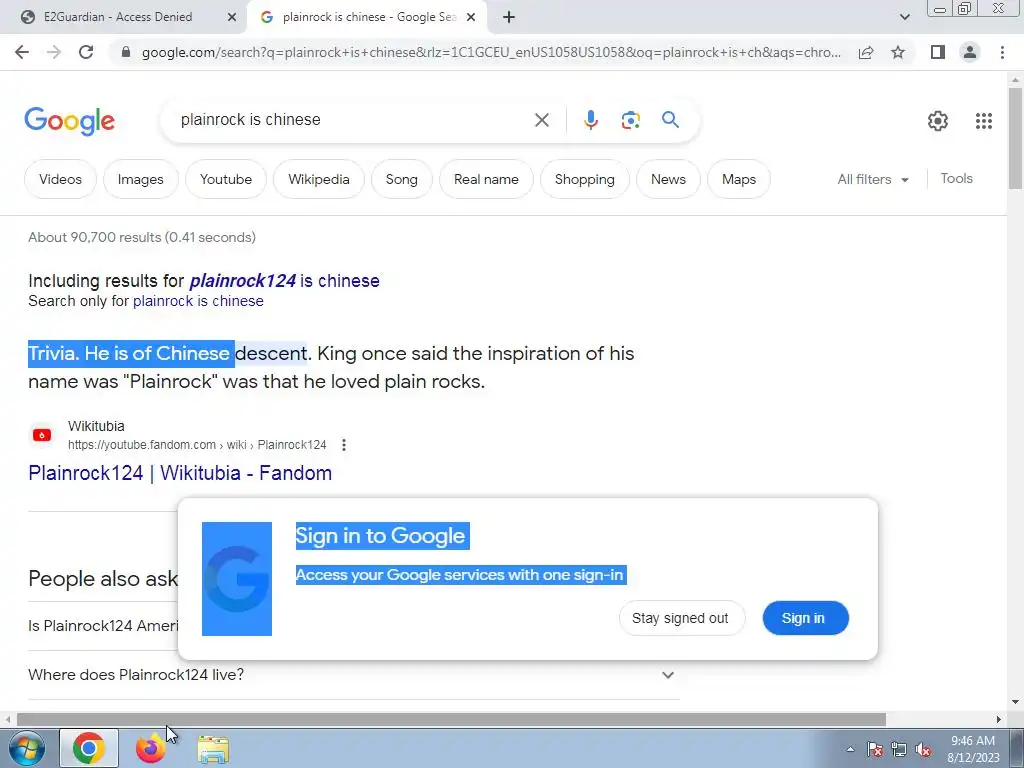Reload the current page
Viewport: 1024px width, 768px height.
[x=86, y=52]
